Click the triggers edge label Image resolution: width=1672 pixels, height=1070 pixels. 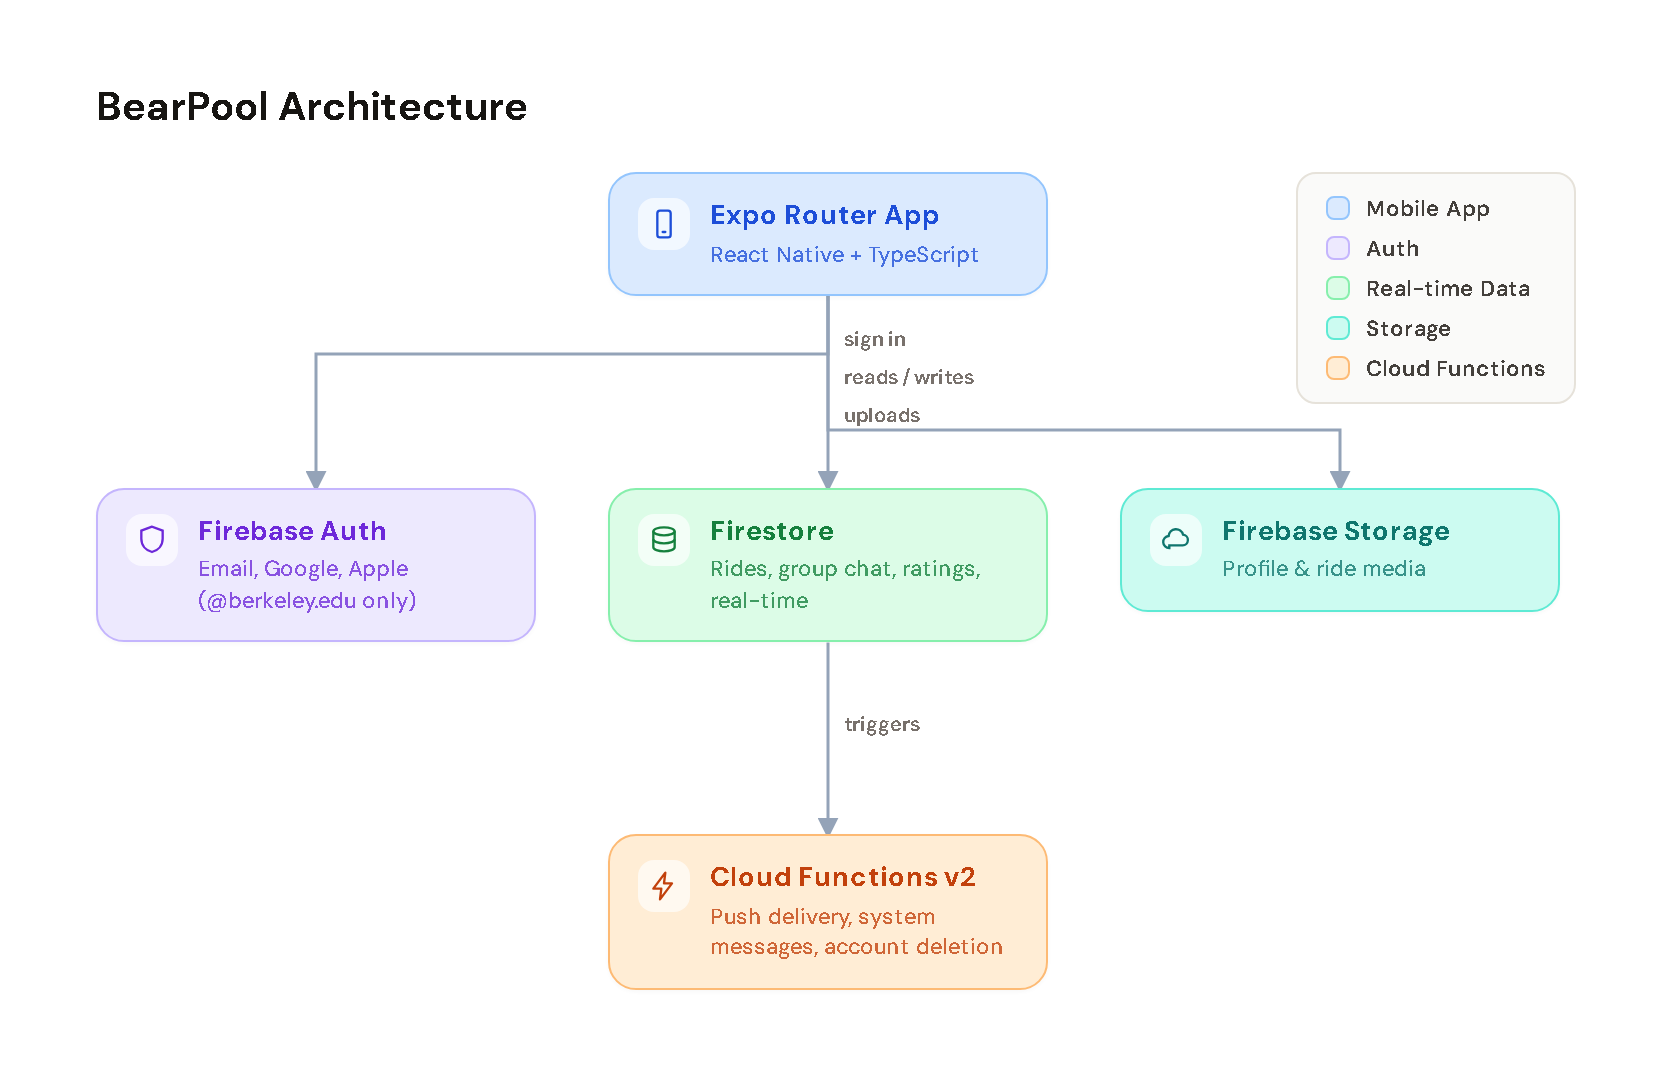pyautogui.click(x=882, y=725)
